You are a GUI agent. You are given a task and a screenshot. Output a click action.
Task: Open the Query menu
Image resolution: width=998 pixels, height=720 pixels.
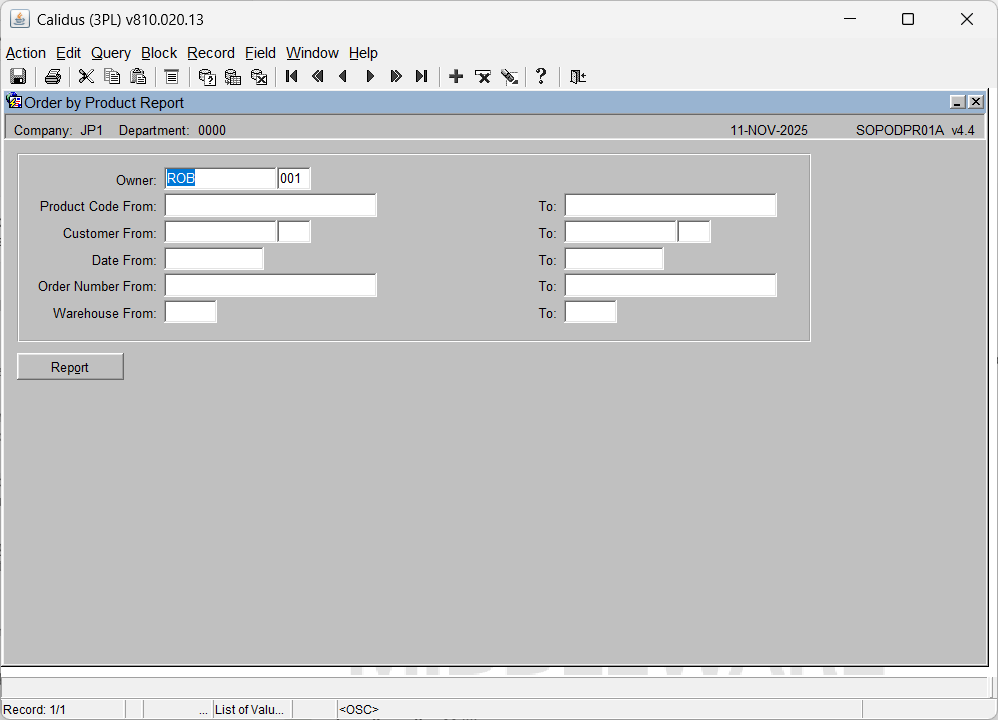tap(111, 53)
